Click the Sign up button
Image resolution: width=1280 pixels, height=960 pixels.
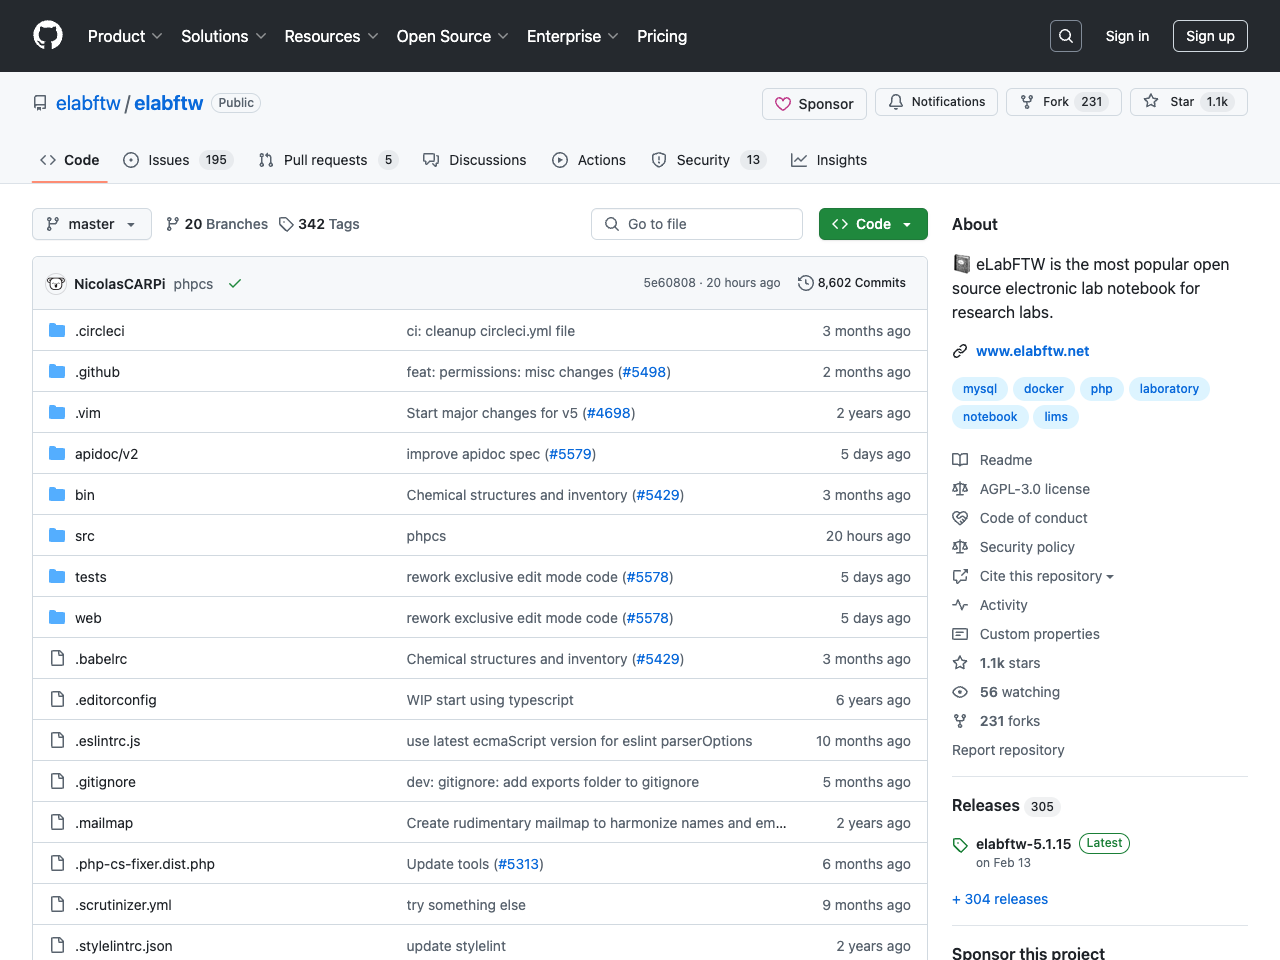1210,36
